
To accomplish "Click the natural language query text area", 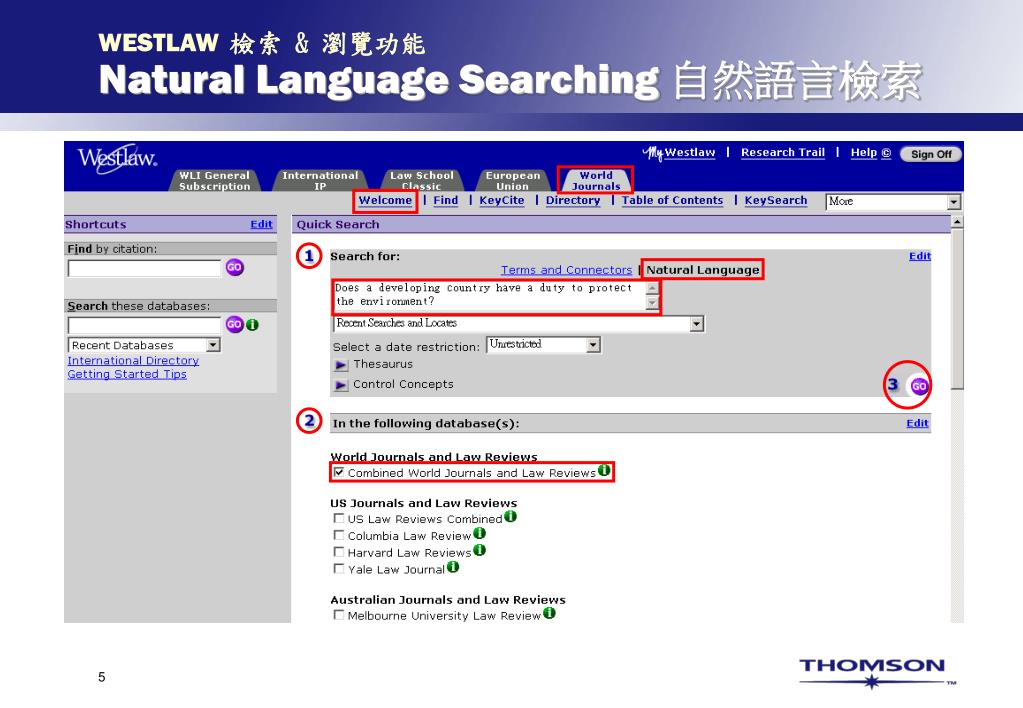I will click(x=489, y=296).
